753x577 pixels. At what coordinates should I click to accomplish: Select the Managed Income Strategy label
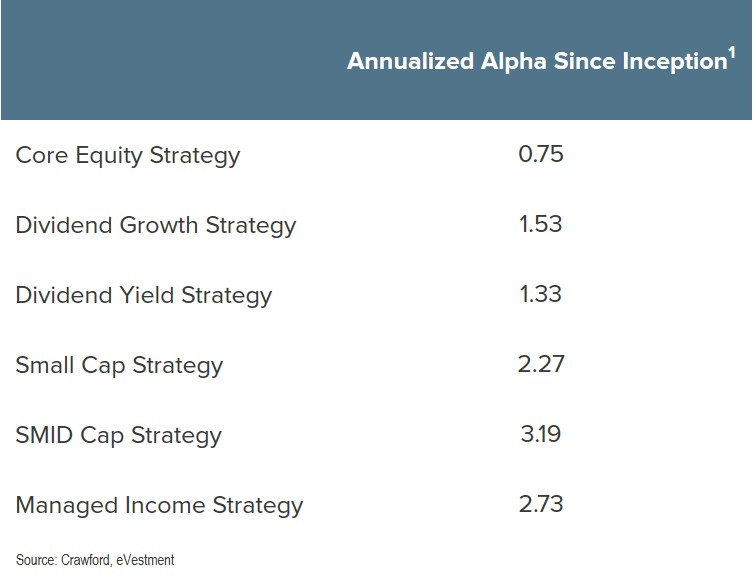click(x=159, y=505)
